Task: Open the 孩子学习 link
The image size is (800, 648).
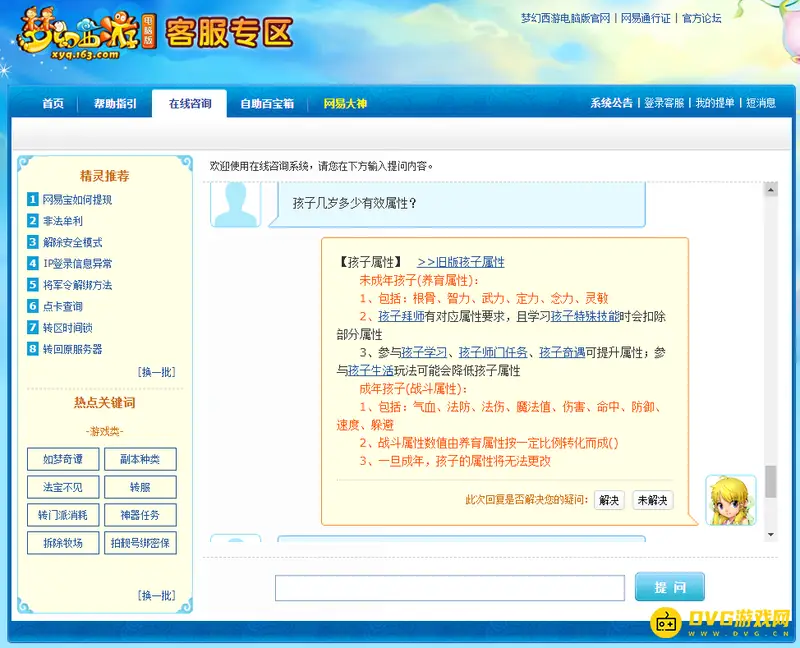Action: pos(424,353)
